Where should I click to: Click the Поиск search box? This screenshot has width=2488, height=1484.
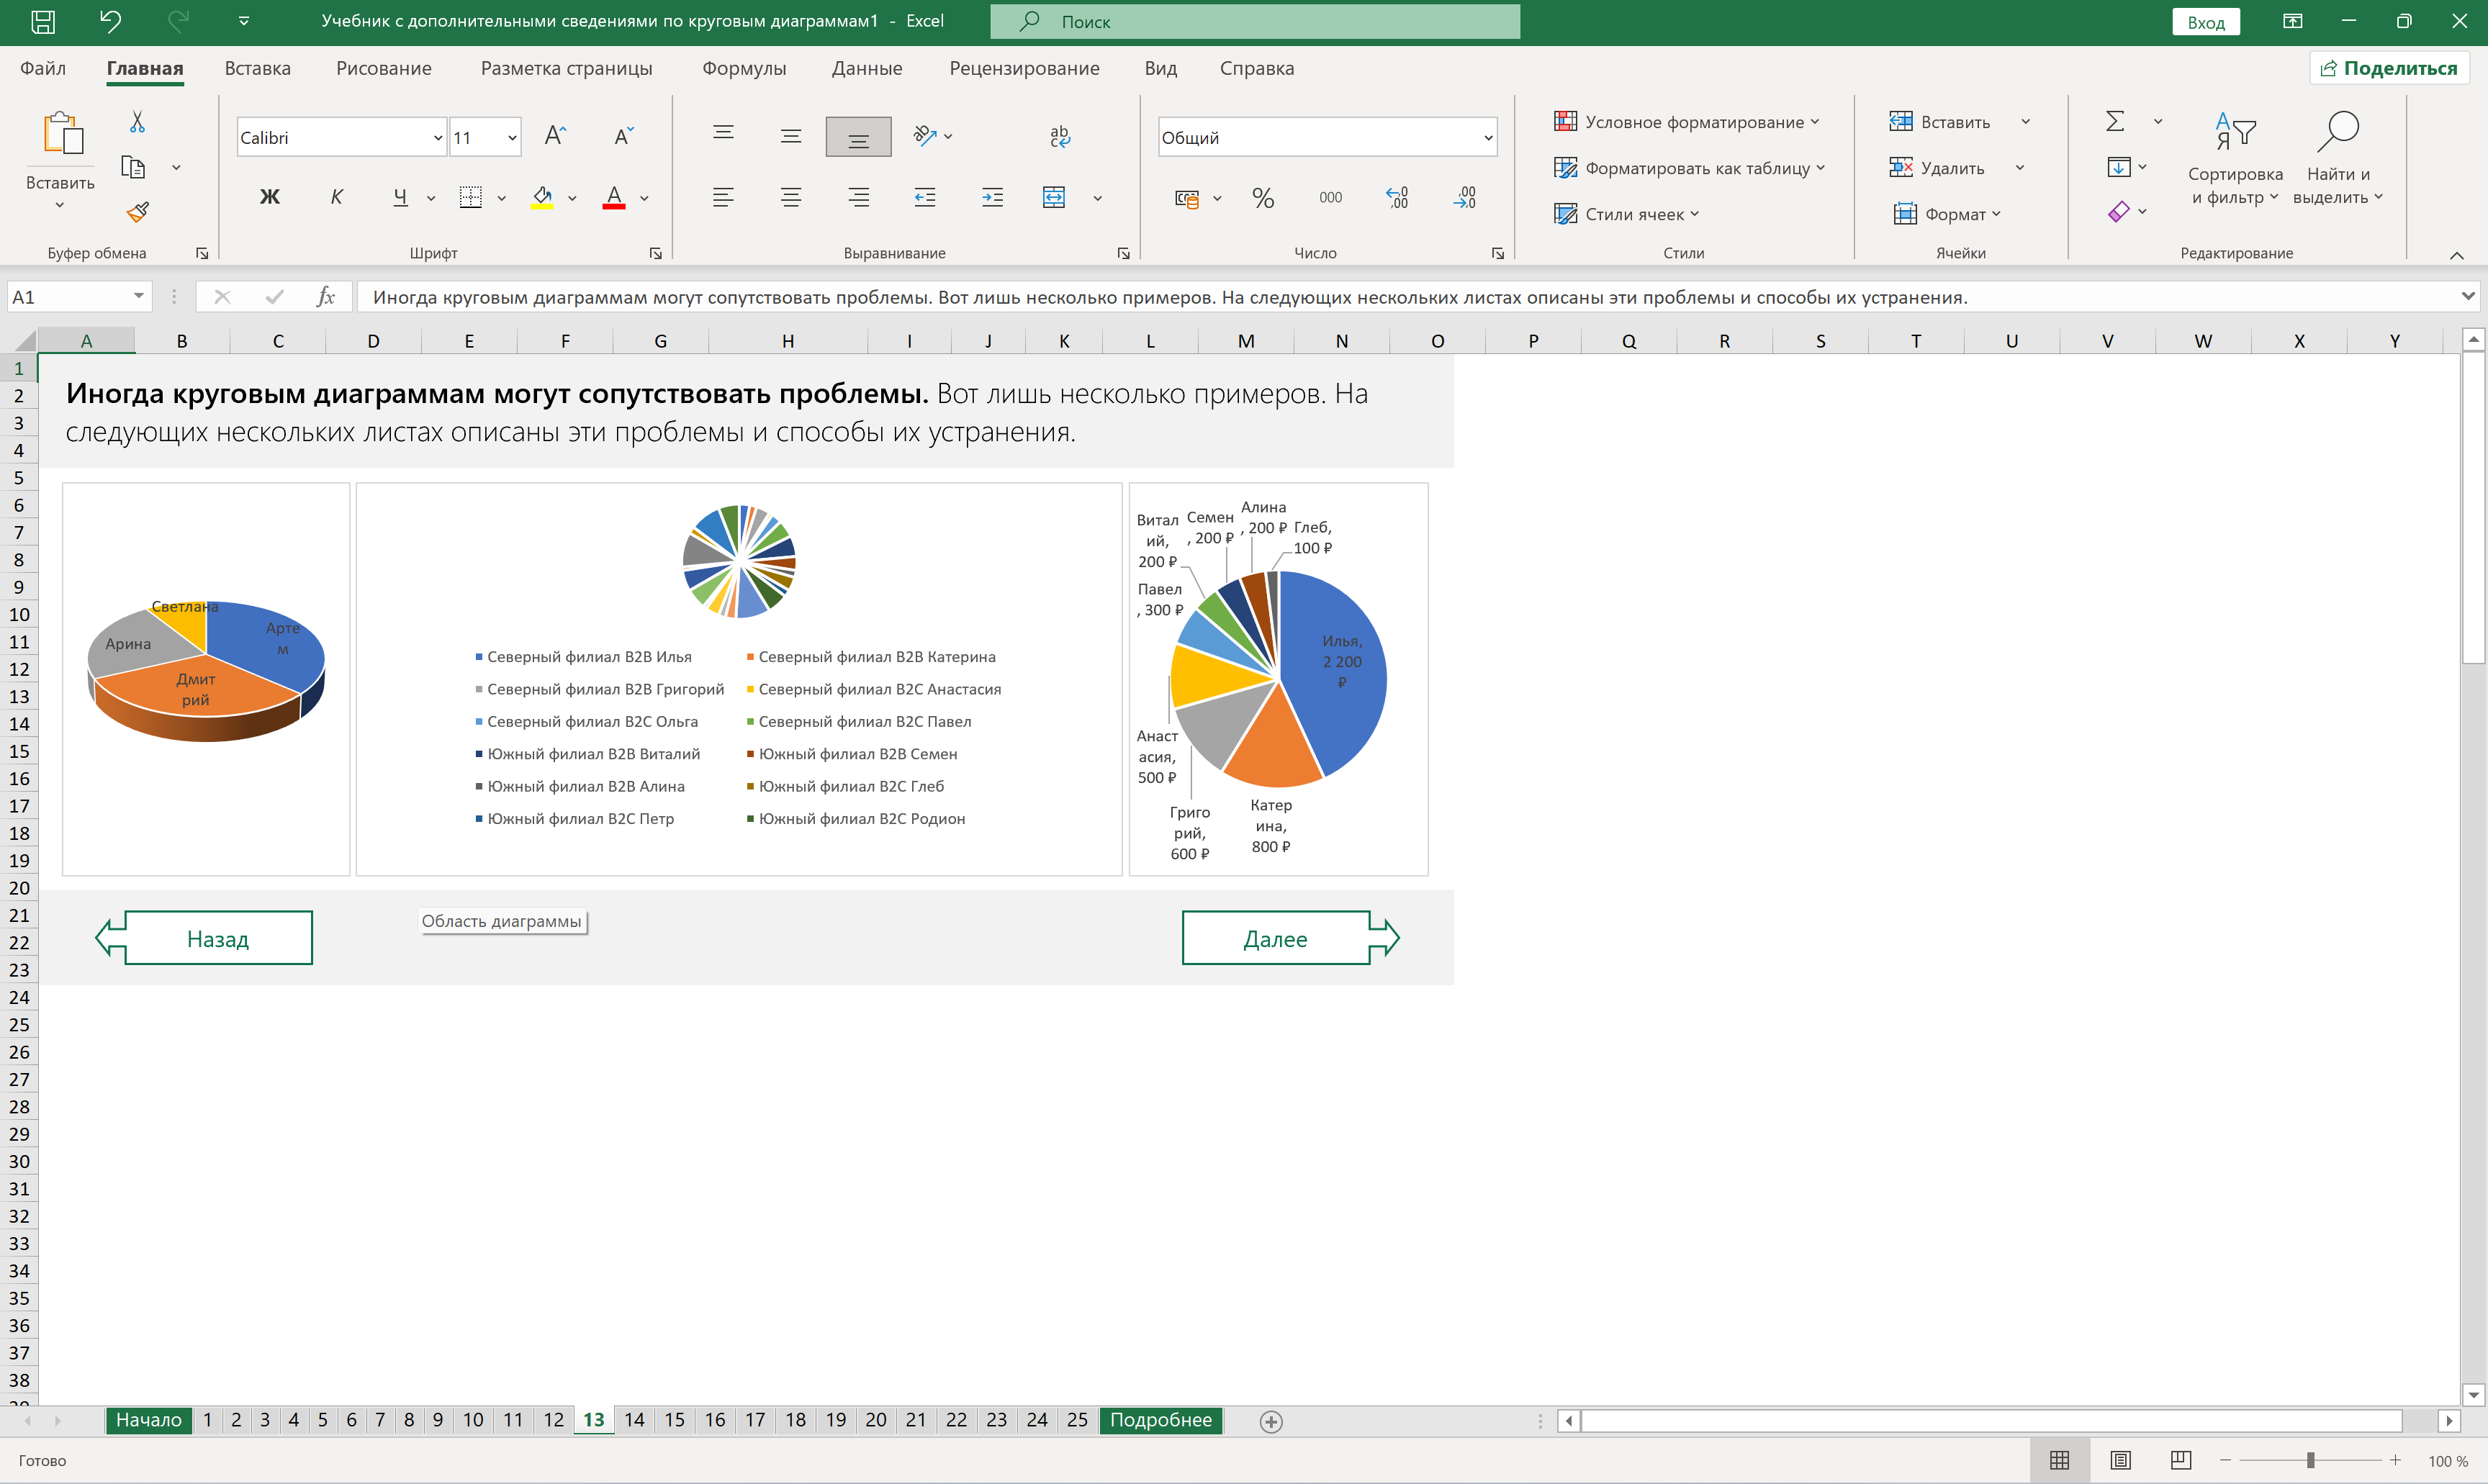click(1255, 21)
